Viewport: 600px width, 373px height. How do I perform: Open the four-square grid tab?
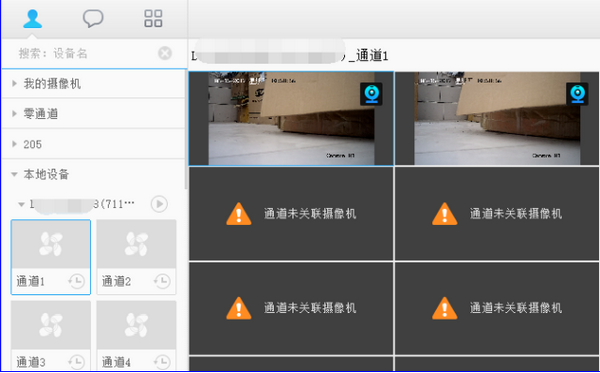coord(153,18)
